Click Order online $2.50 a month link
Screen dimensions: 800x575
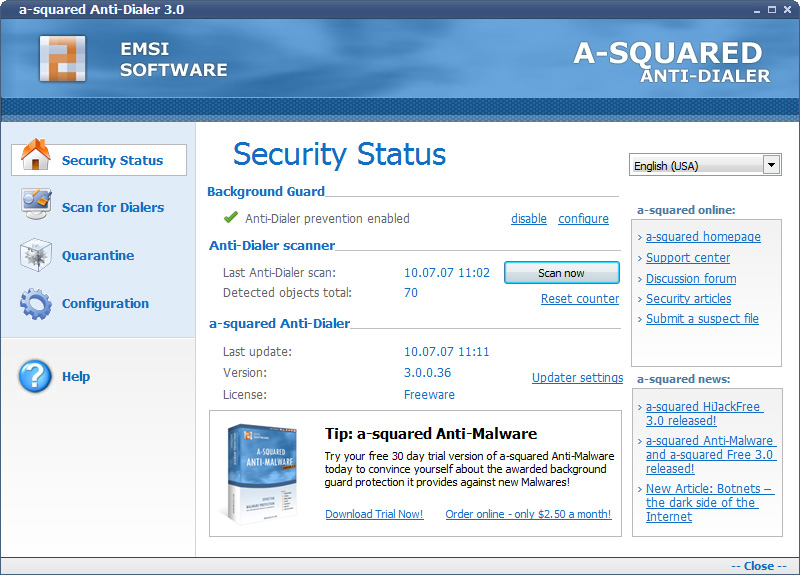[528, 514]
